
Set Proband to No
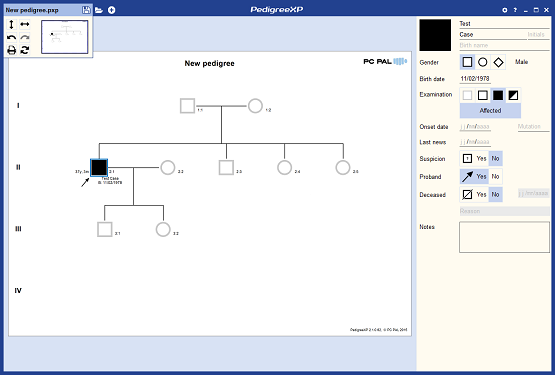(495, 176)
